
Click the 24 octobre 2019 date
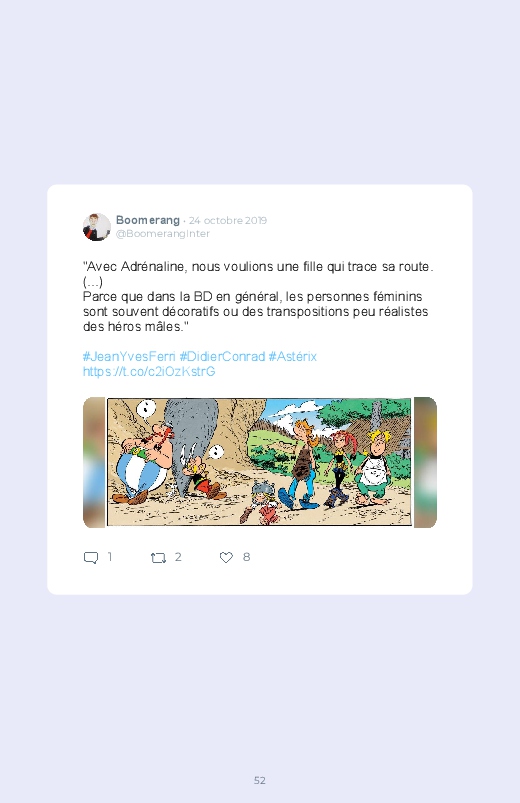pos(228,221)
